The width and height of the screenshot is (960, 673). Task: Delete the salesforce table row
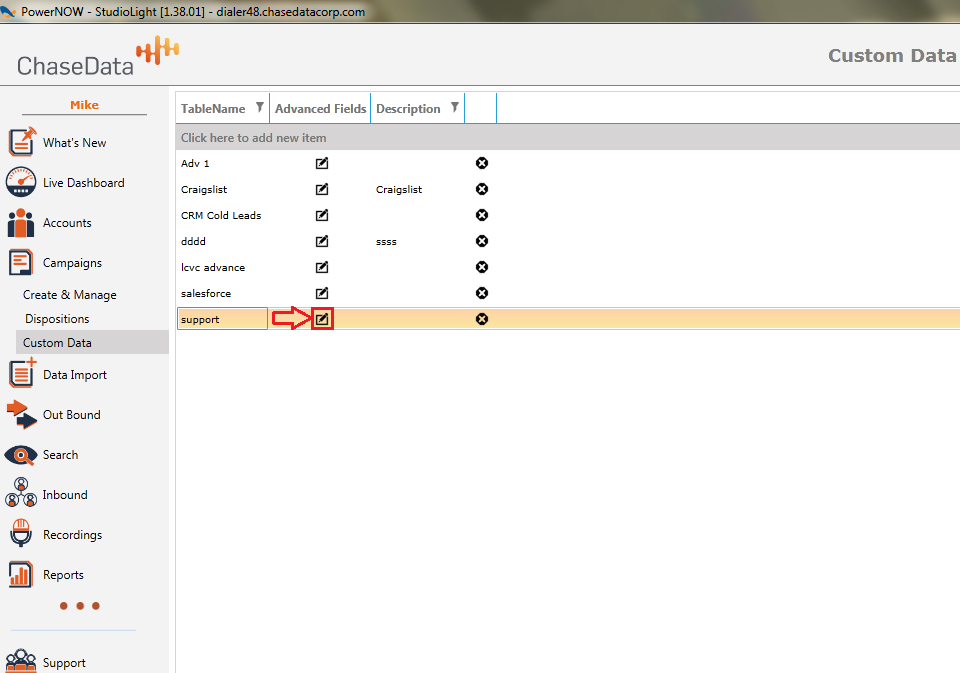pos(481,293)
